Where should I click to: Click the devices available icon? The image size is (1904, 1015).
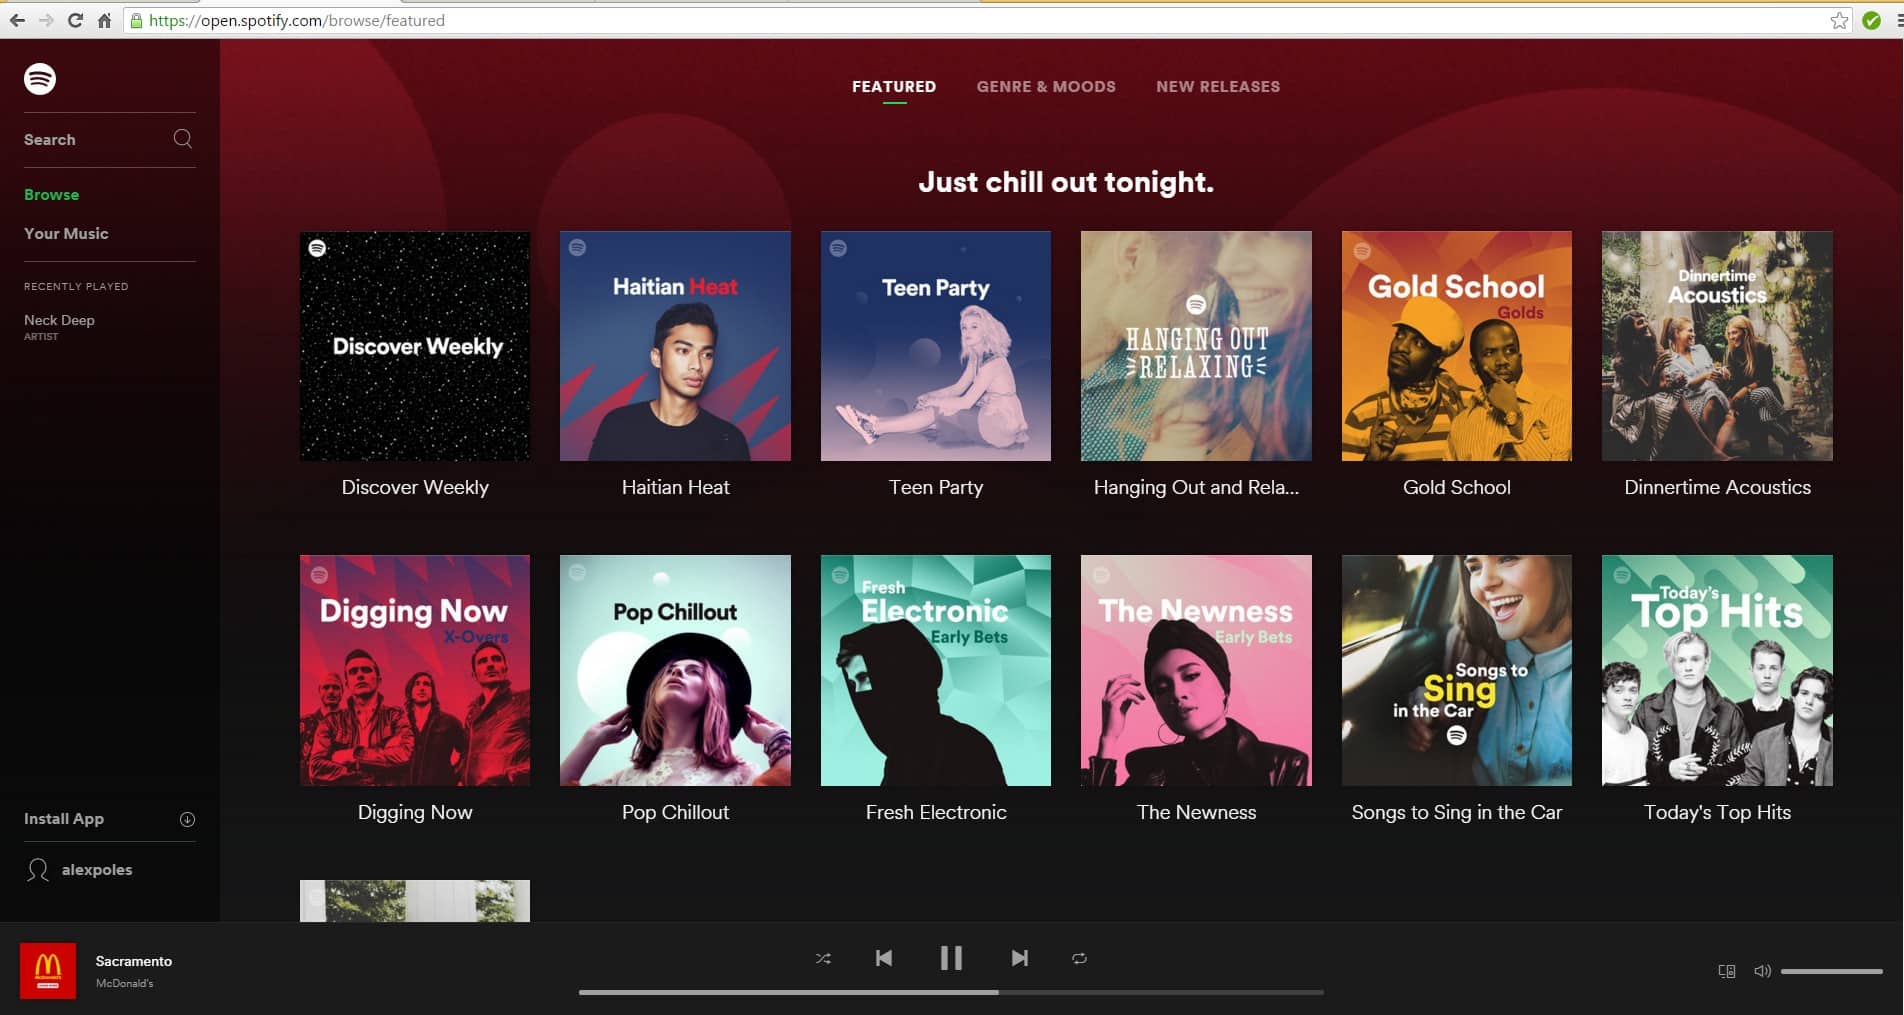coord(1726,970)
